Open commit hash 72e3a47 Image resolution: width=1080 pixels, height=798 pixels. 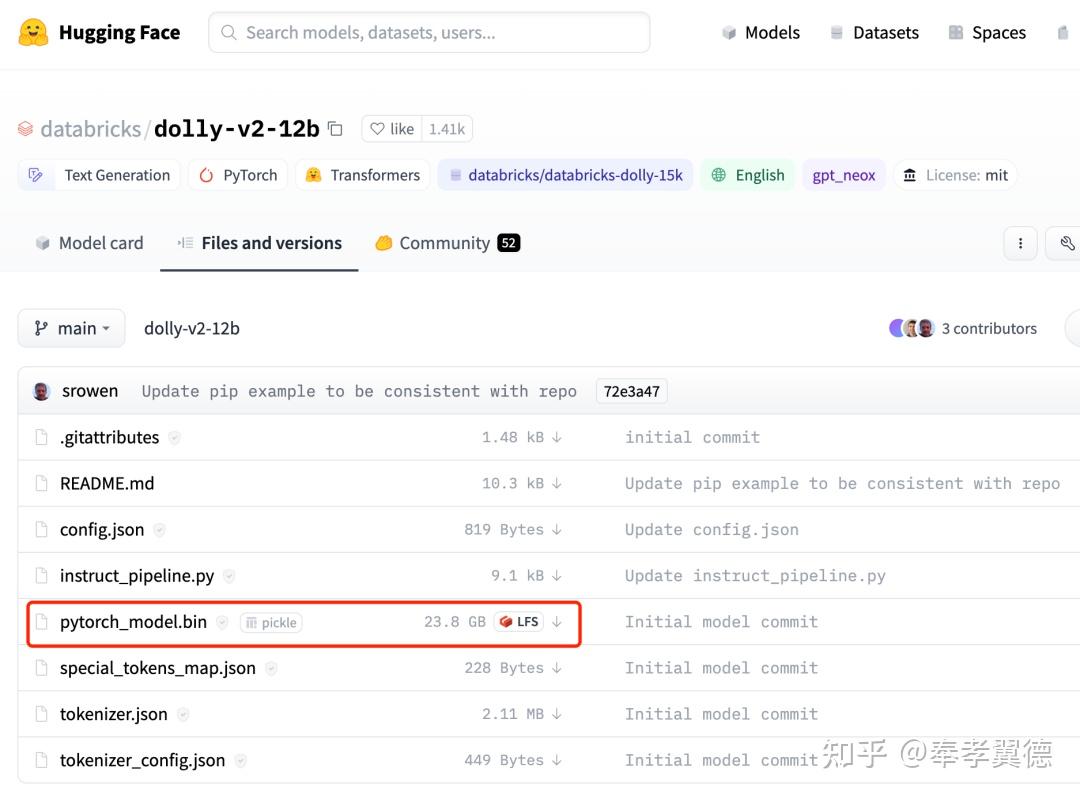[632, 391]
